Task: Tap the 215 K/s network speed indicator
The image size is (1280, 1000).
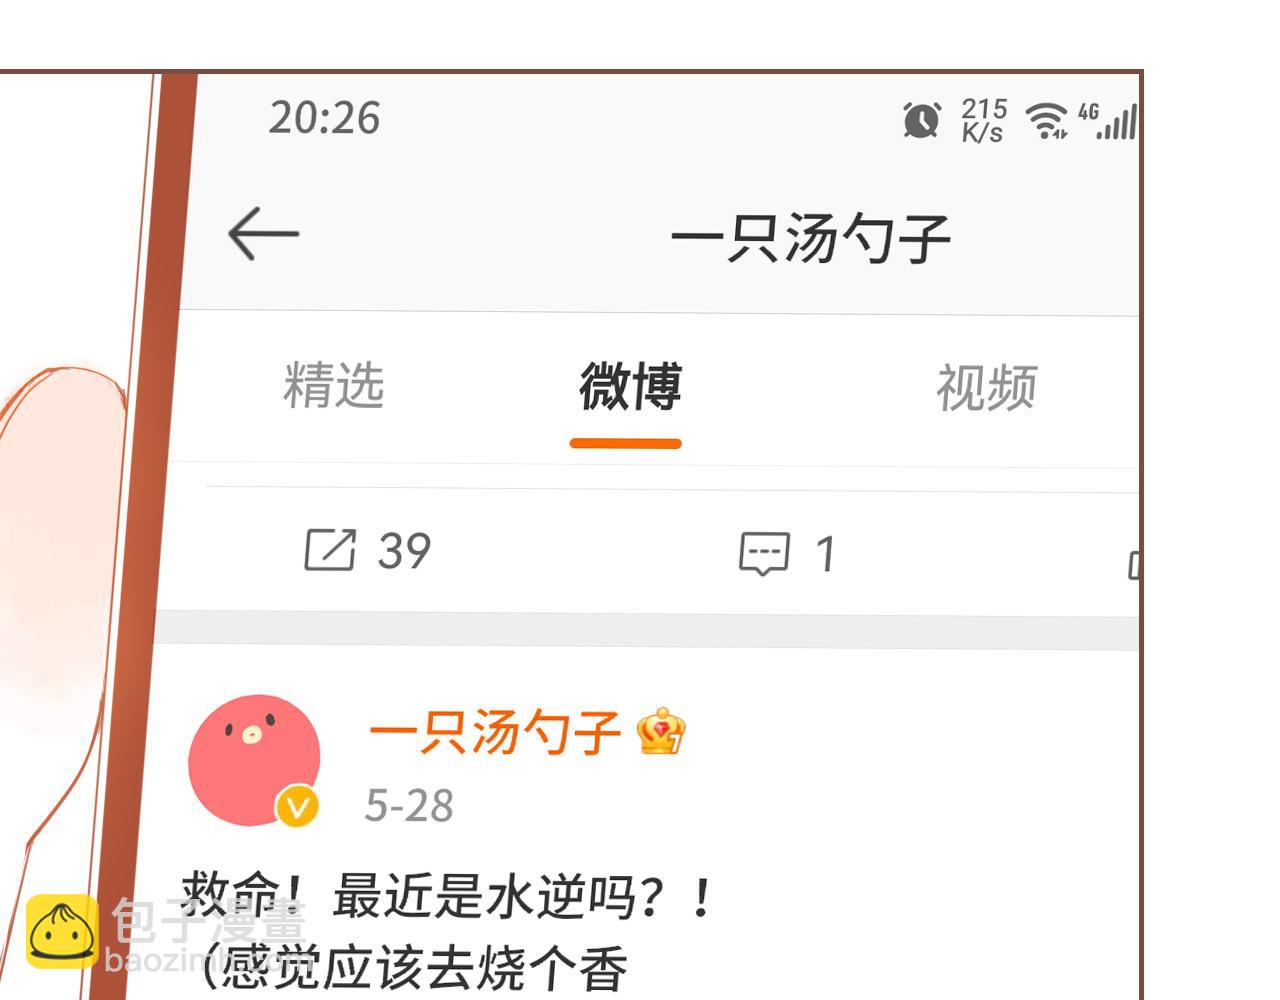Action: point(983,121)
